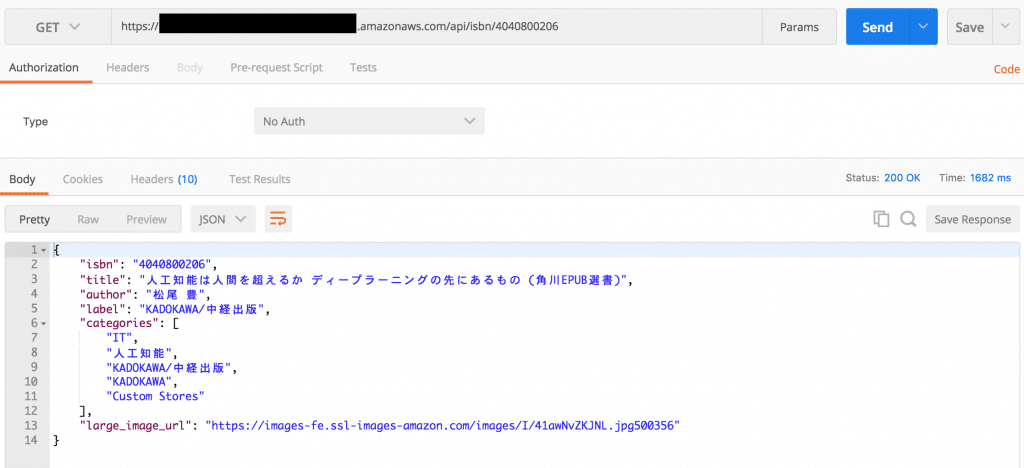Open the Params editor
The width and height of the screenshot is (1024, 468).
point(799,27)
